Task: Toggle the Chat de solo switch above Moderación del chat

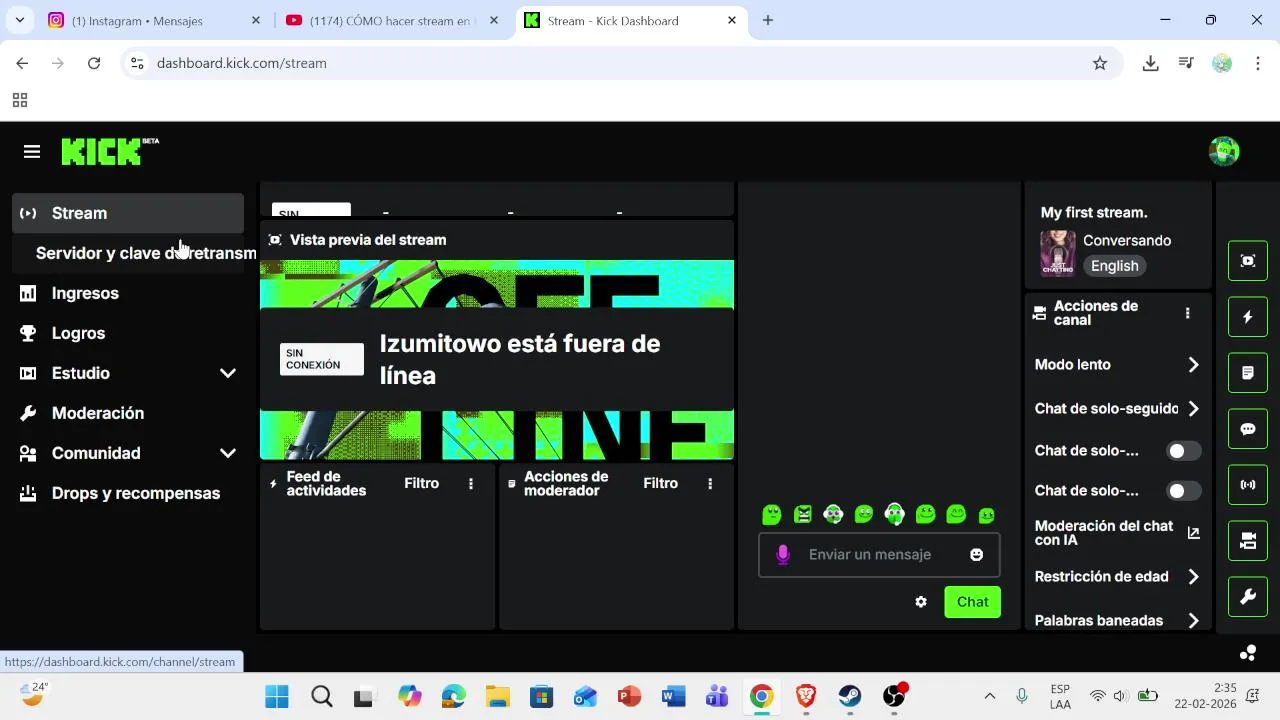Action: click(1184, 491)
